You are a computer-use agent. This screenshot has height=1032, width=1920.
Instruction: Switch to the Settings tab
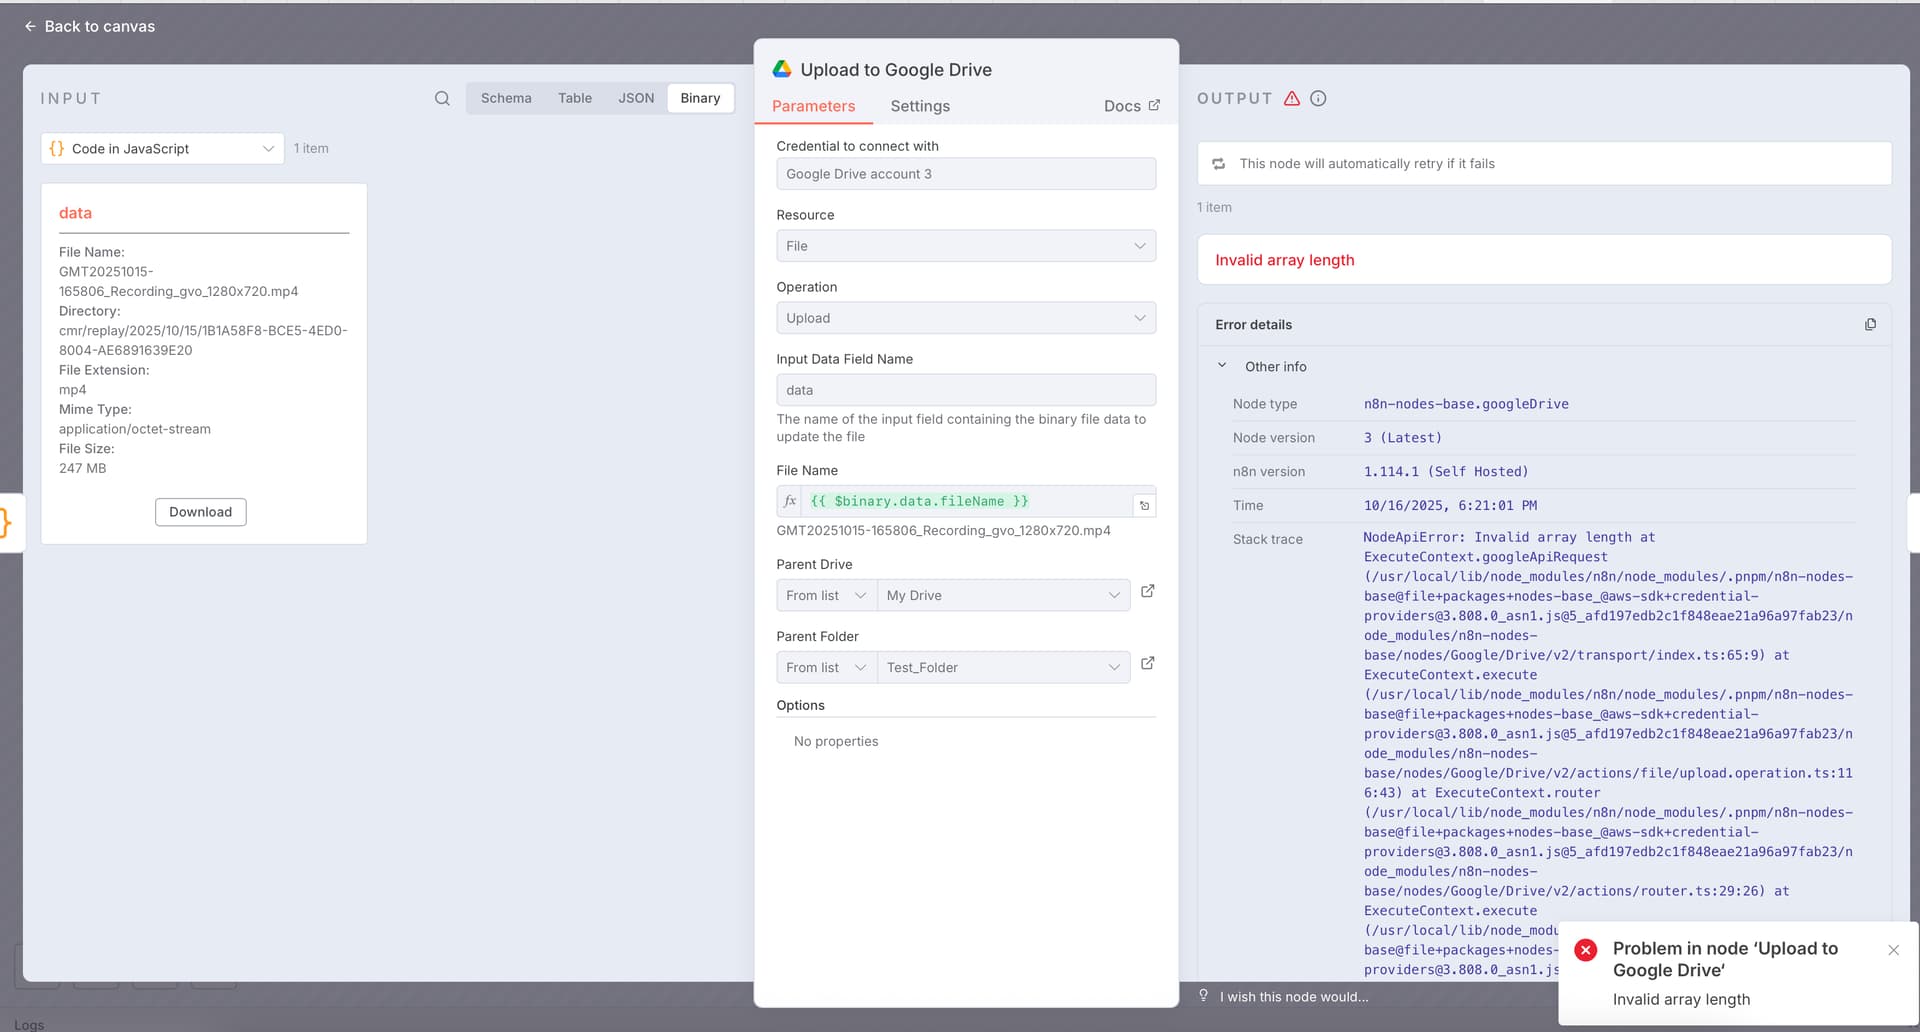[x=919, y=106]
